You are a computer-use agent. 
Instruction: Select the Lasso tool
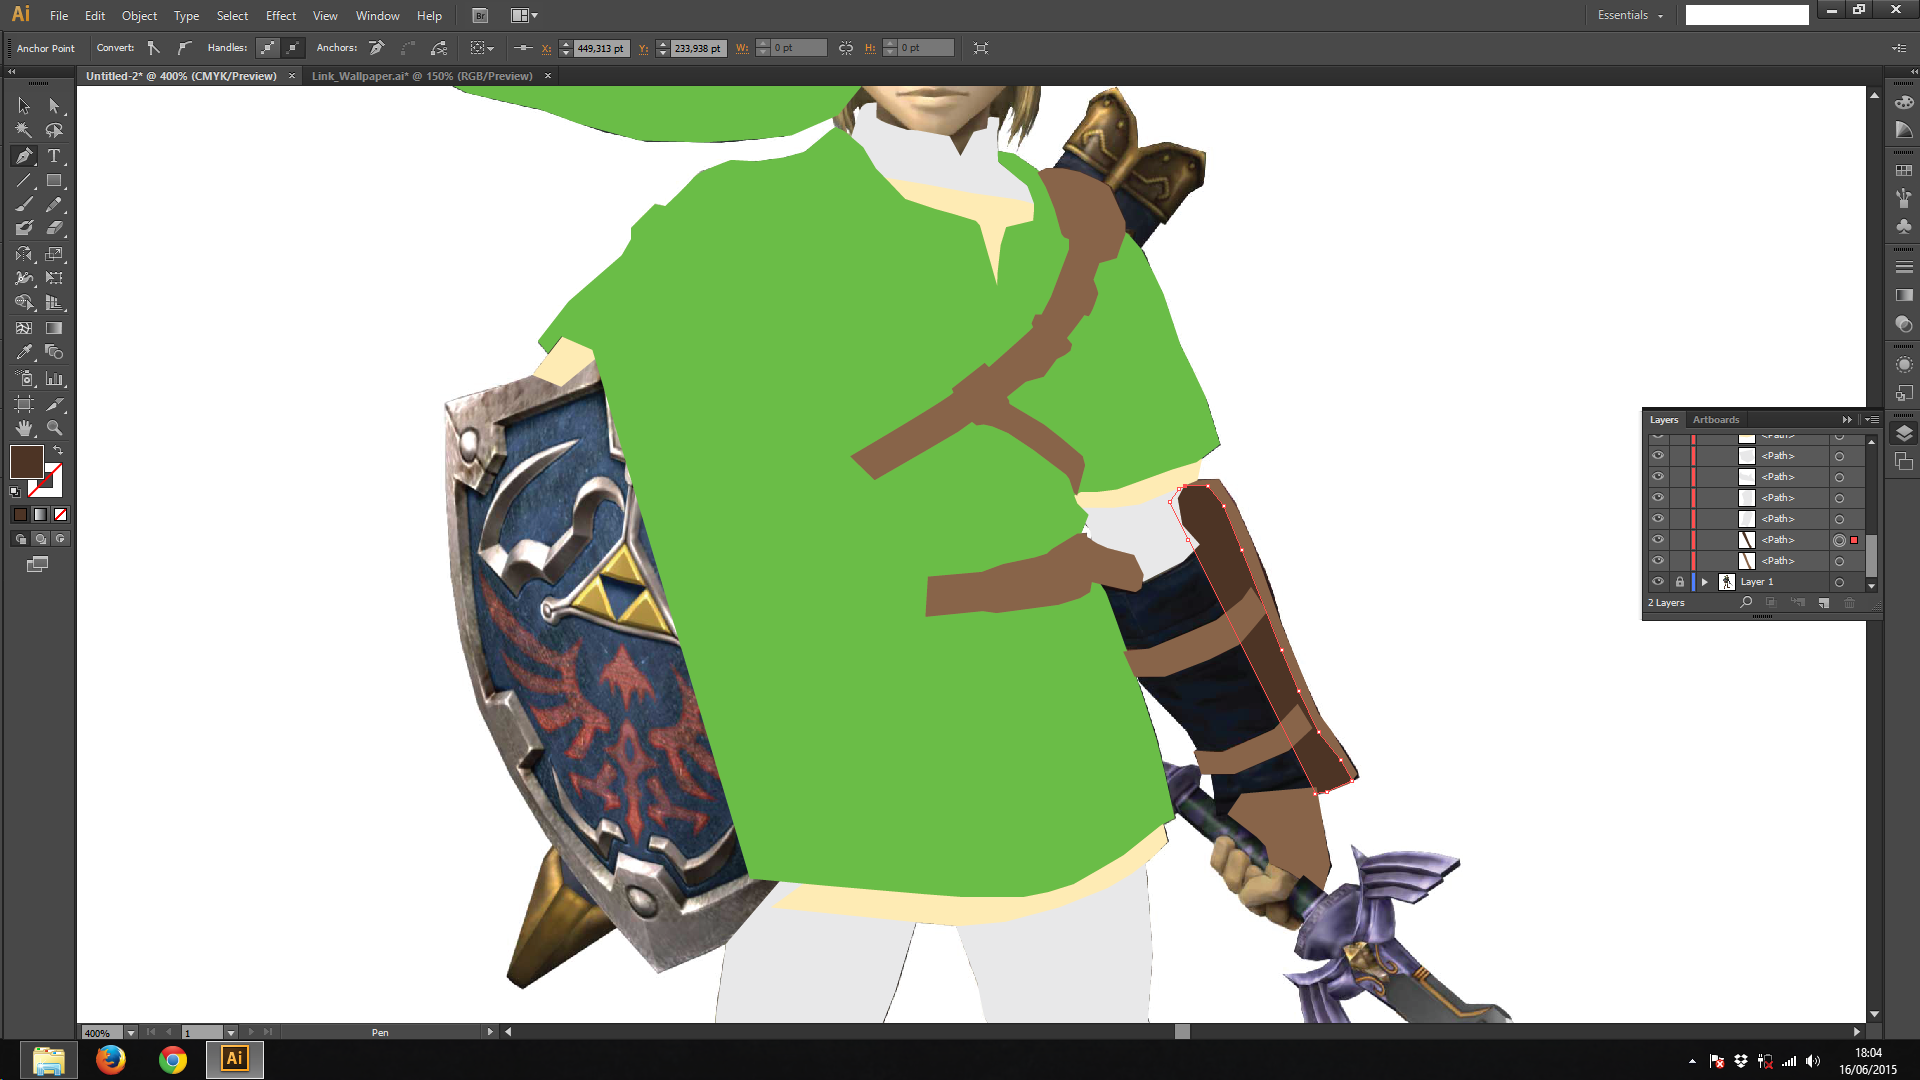(x=55, y=131)
